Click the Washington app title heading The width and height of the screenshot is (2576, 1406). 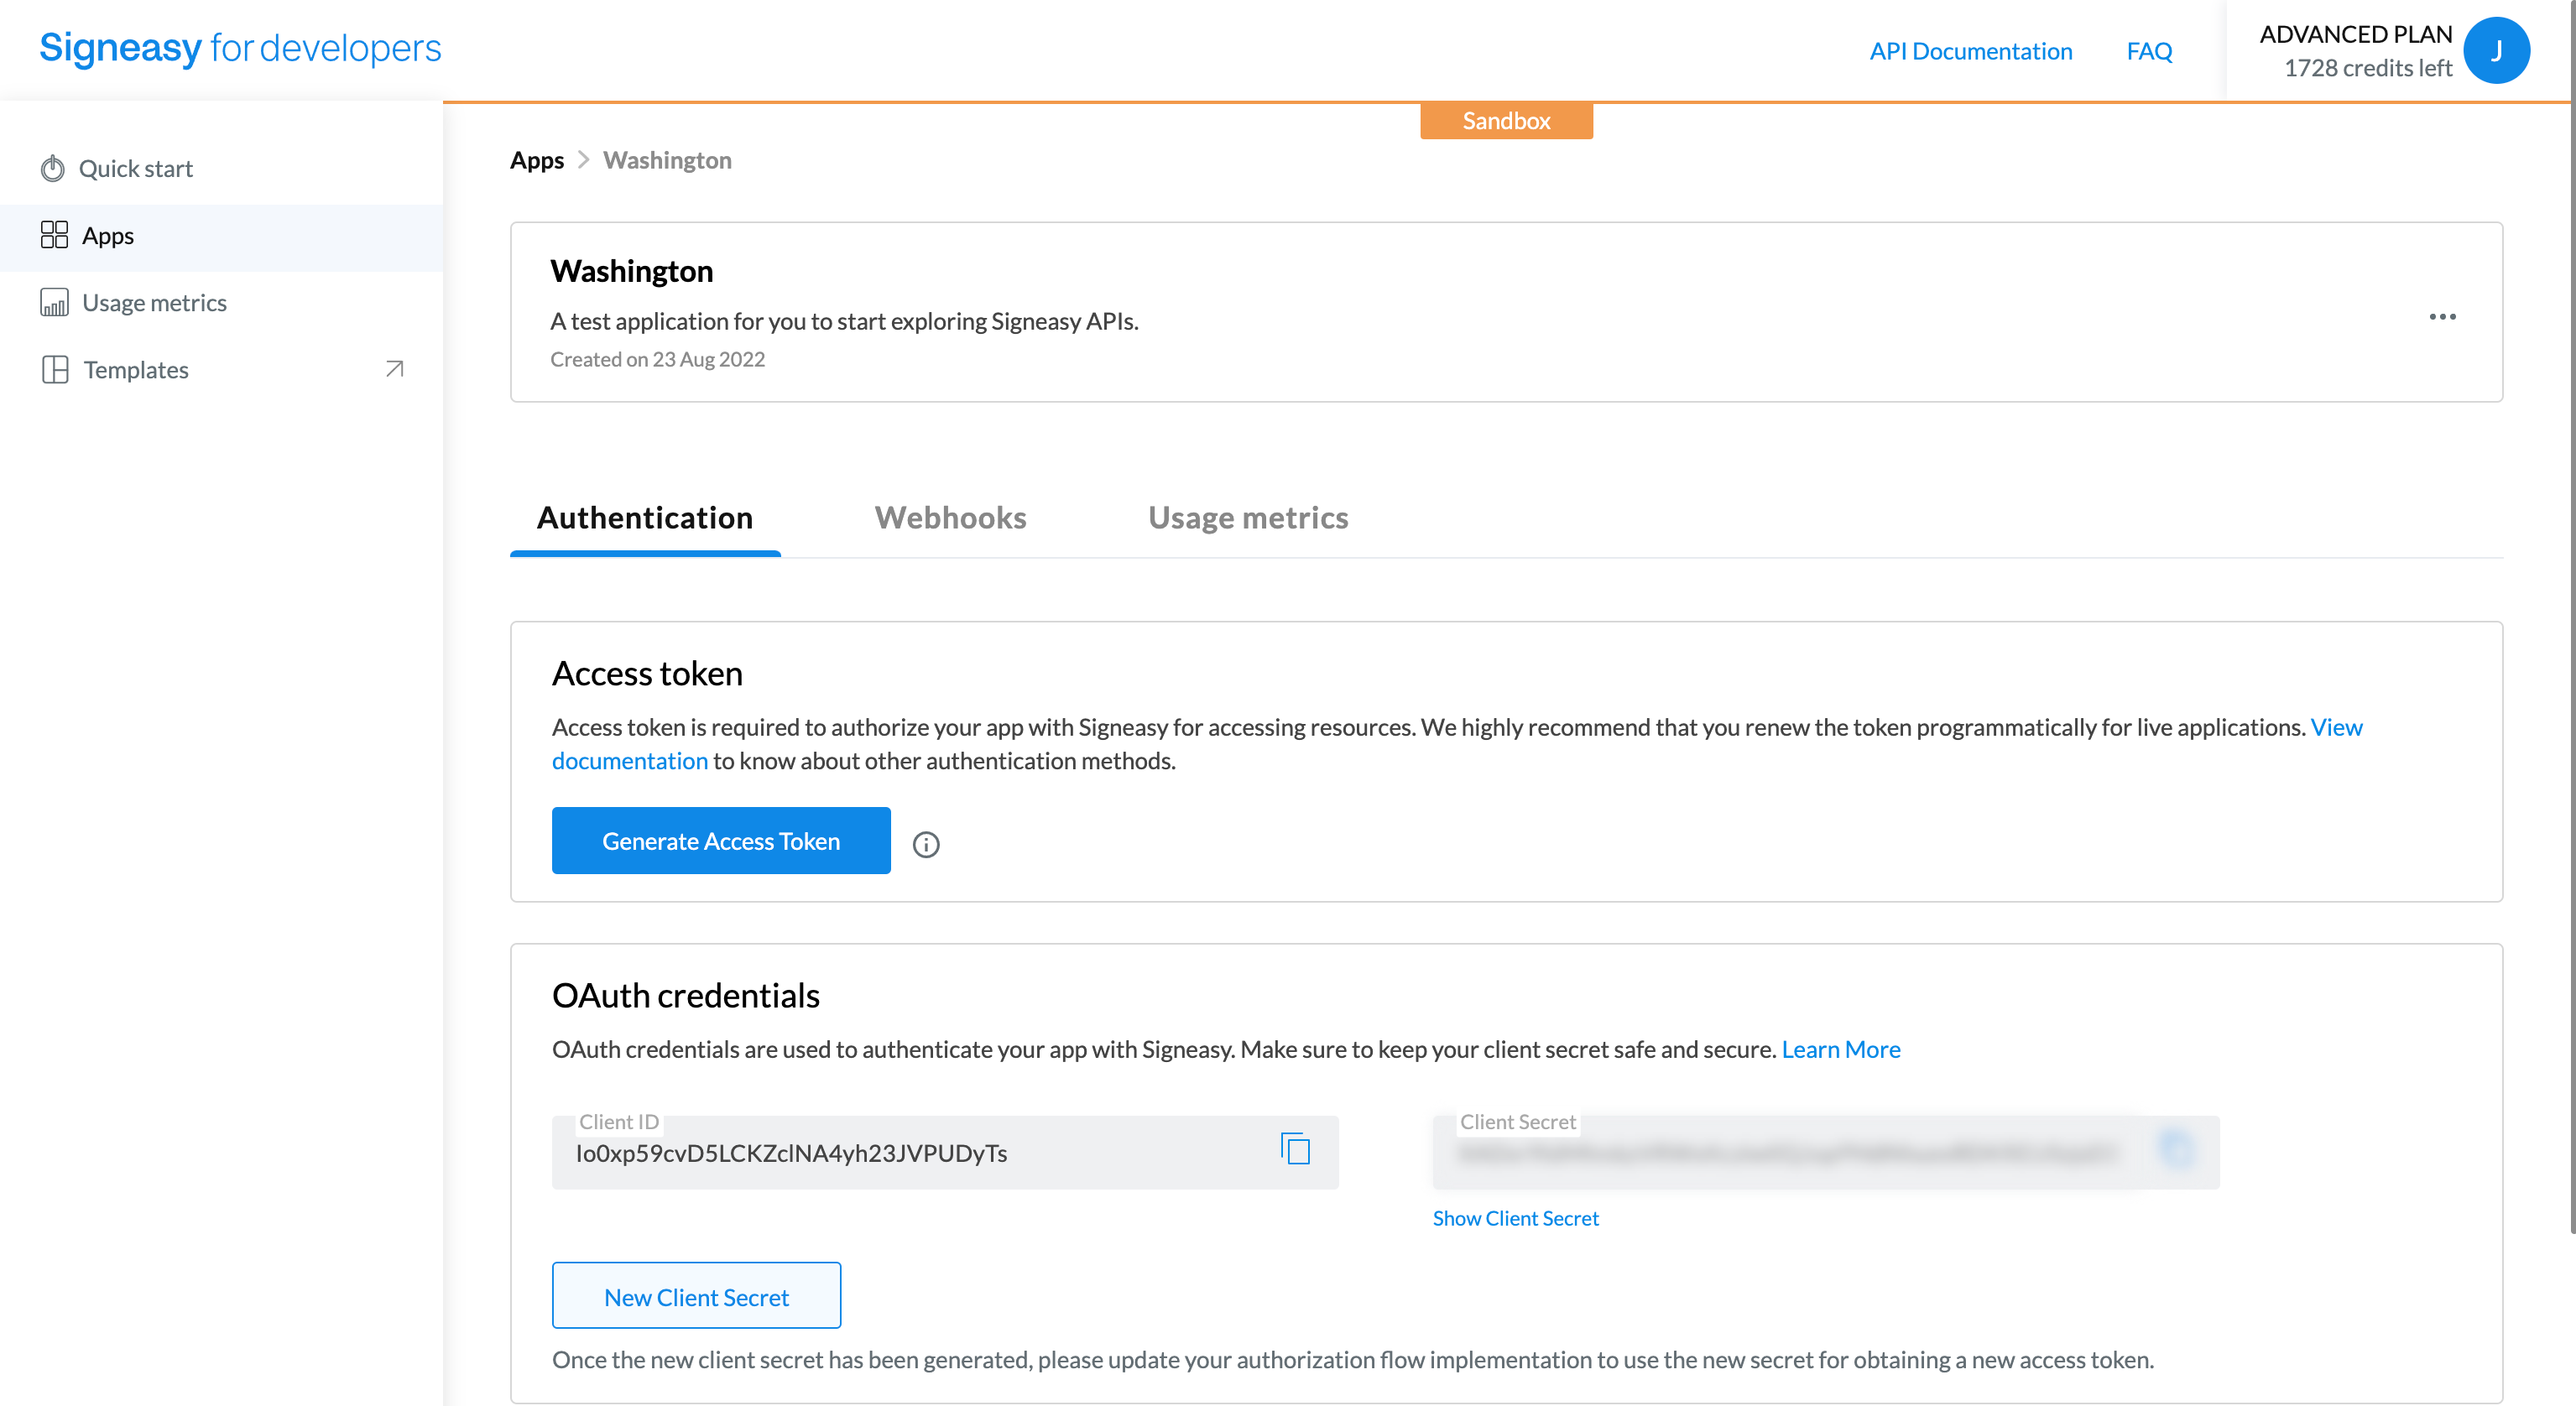(x=632, y=271)
